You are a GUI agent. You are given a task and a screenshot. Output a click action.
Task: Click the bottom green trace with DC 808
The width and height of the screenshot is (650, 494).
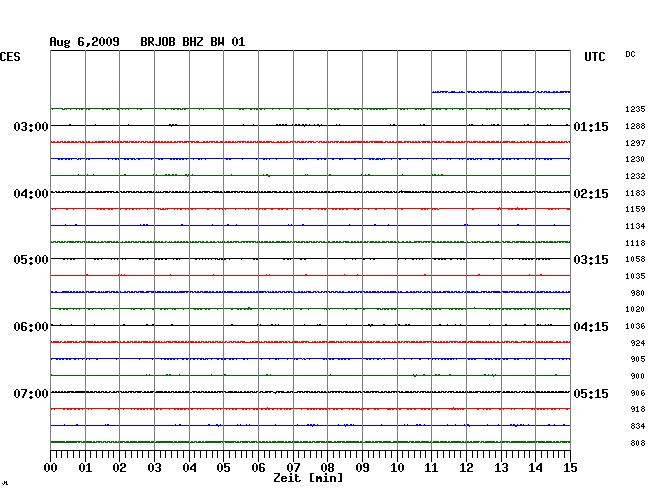[x=310, y=442]
